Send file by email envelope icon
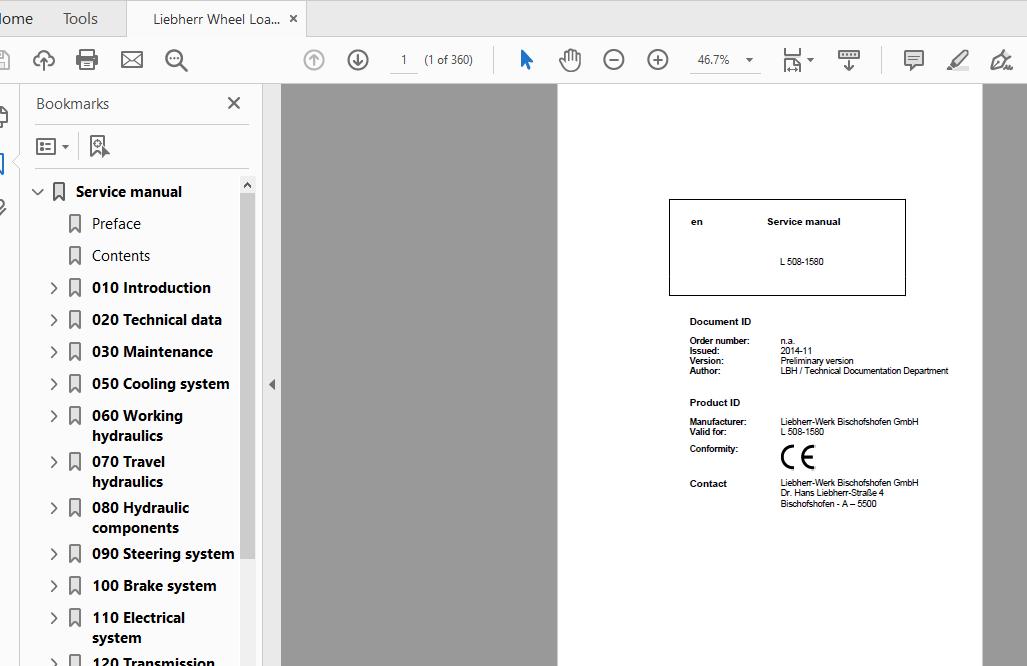The width and height of the screenshot is (1027, 666). pos(132,60)
